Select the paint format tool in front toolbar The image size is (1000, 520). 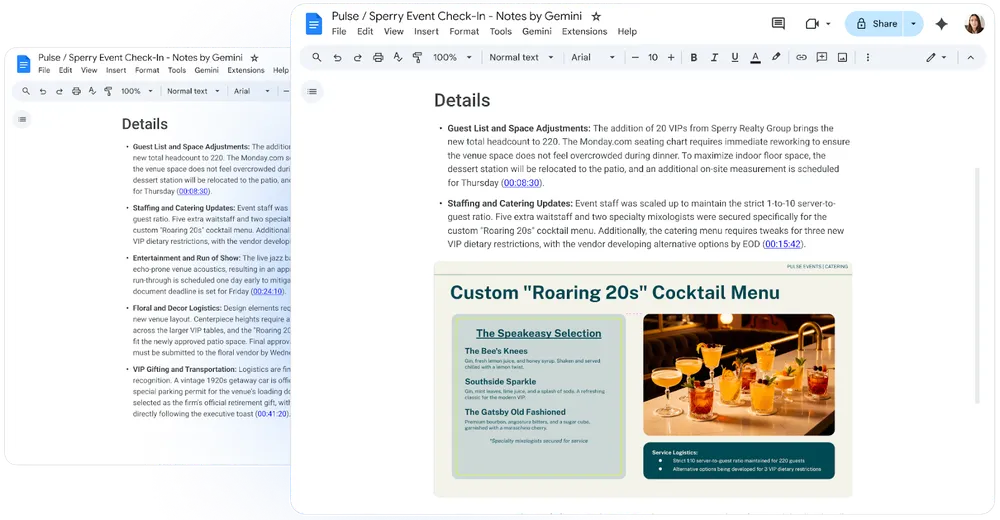[x=417, y=57]
